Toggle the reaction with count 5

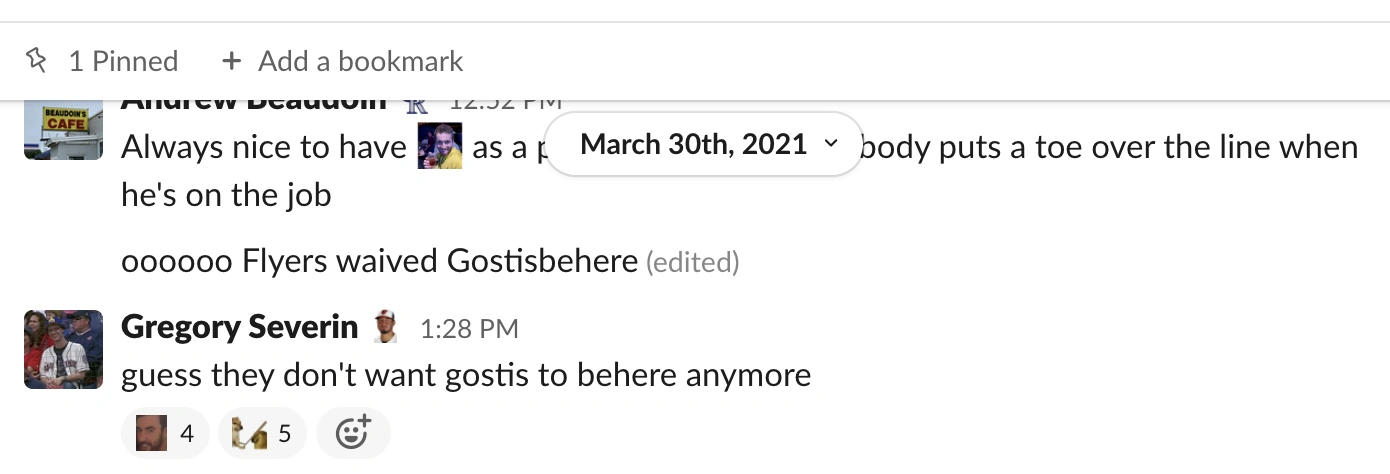click(x=261, y=433)
